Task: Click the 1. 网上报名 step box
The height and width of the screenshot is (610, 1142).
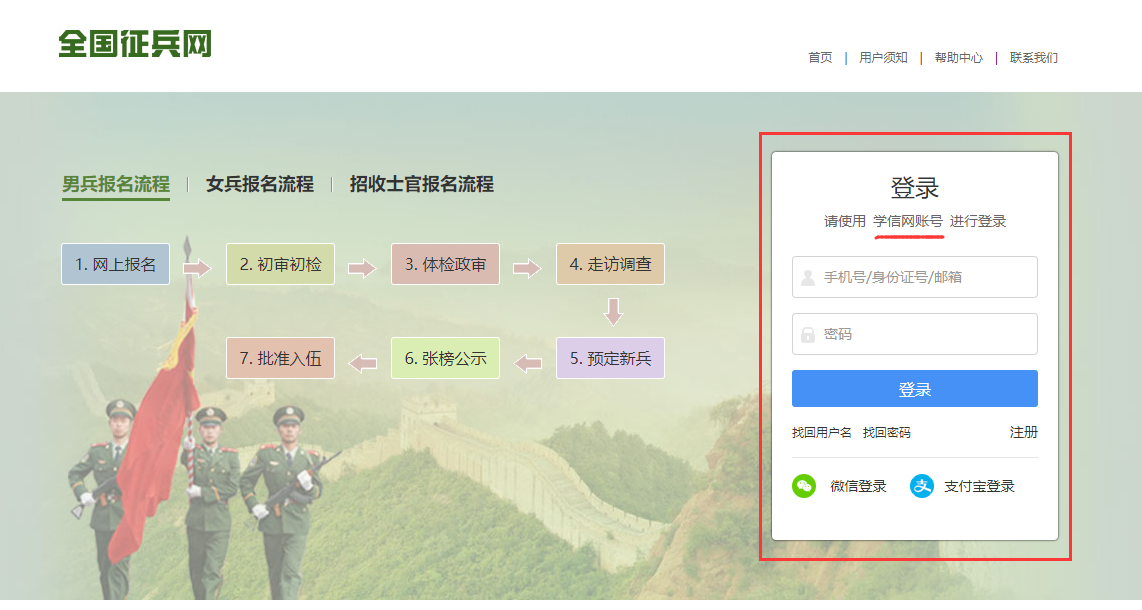Action: [x=115, y=265]
